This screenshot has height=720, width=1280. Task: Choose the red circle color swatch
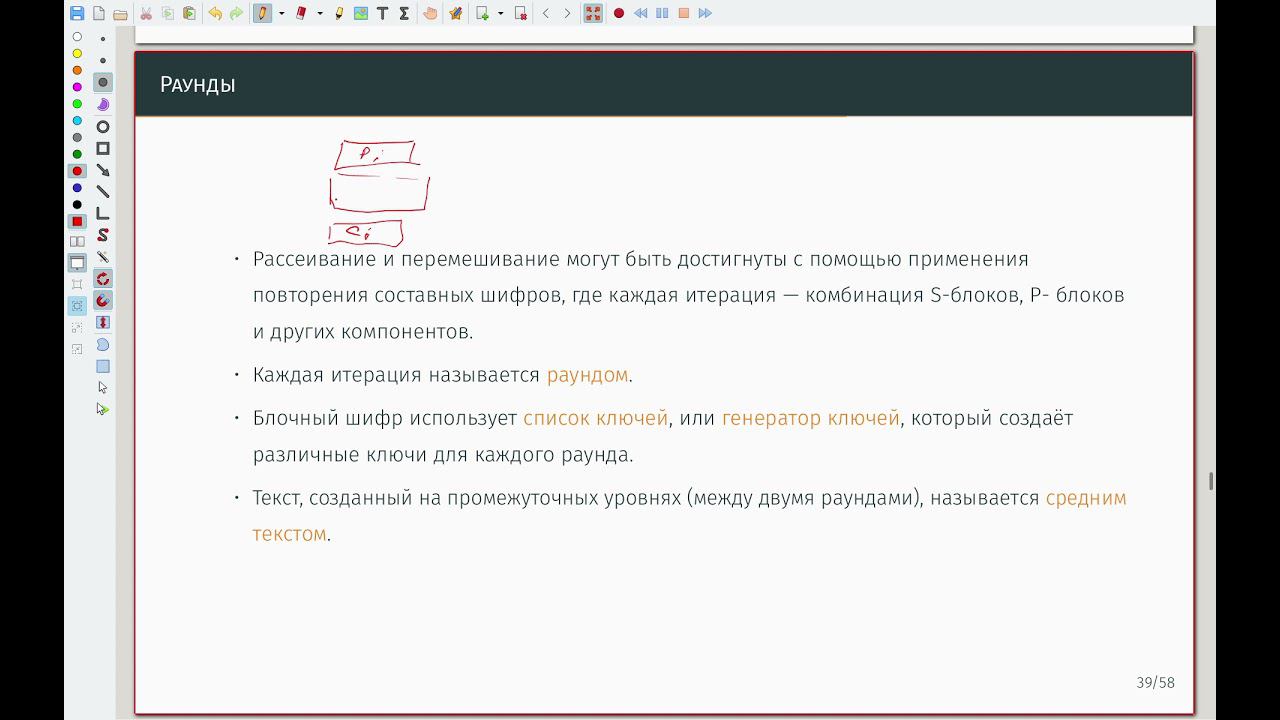77,171
